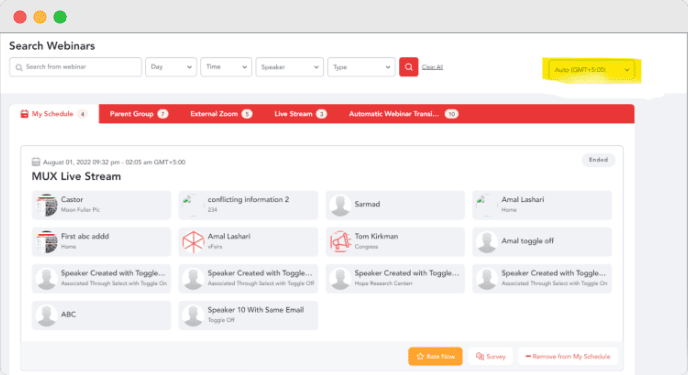Click the Ended status badge
The height and width of the screenshot is (375, 688).
598,160
